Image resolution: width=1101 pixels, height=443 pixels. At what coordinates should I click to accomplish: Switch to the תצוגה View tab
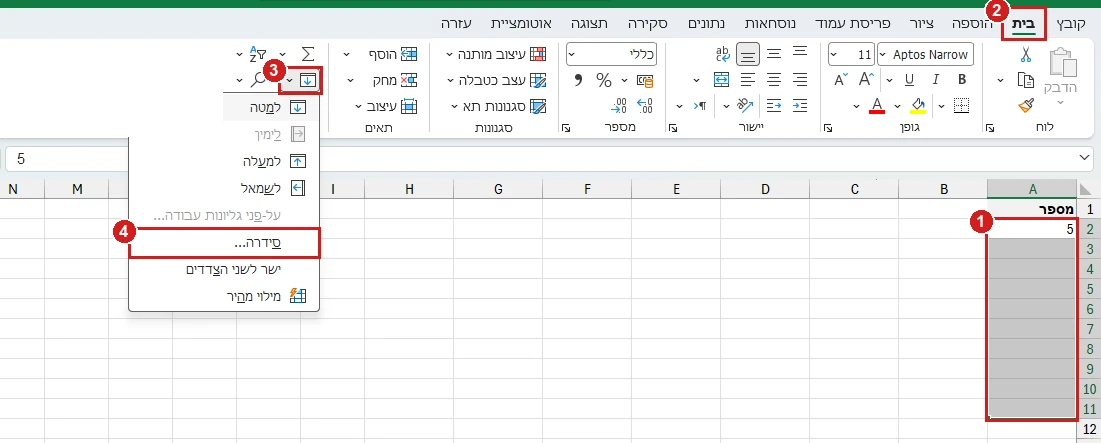click(589, 23)
